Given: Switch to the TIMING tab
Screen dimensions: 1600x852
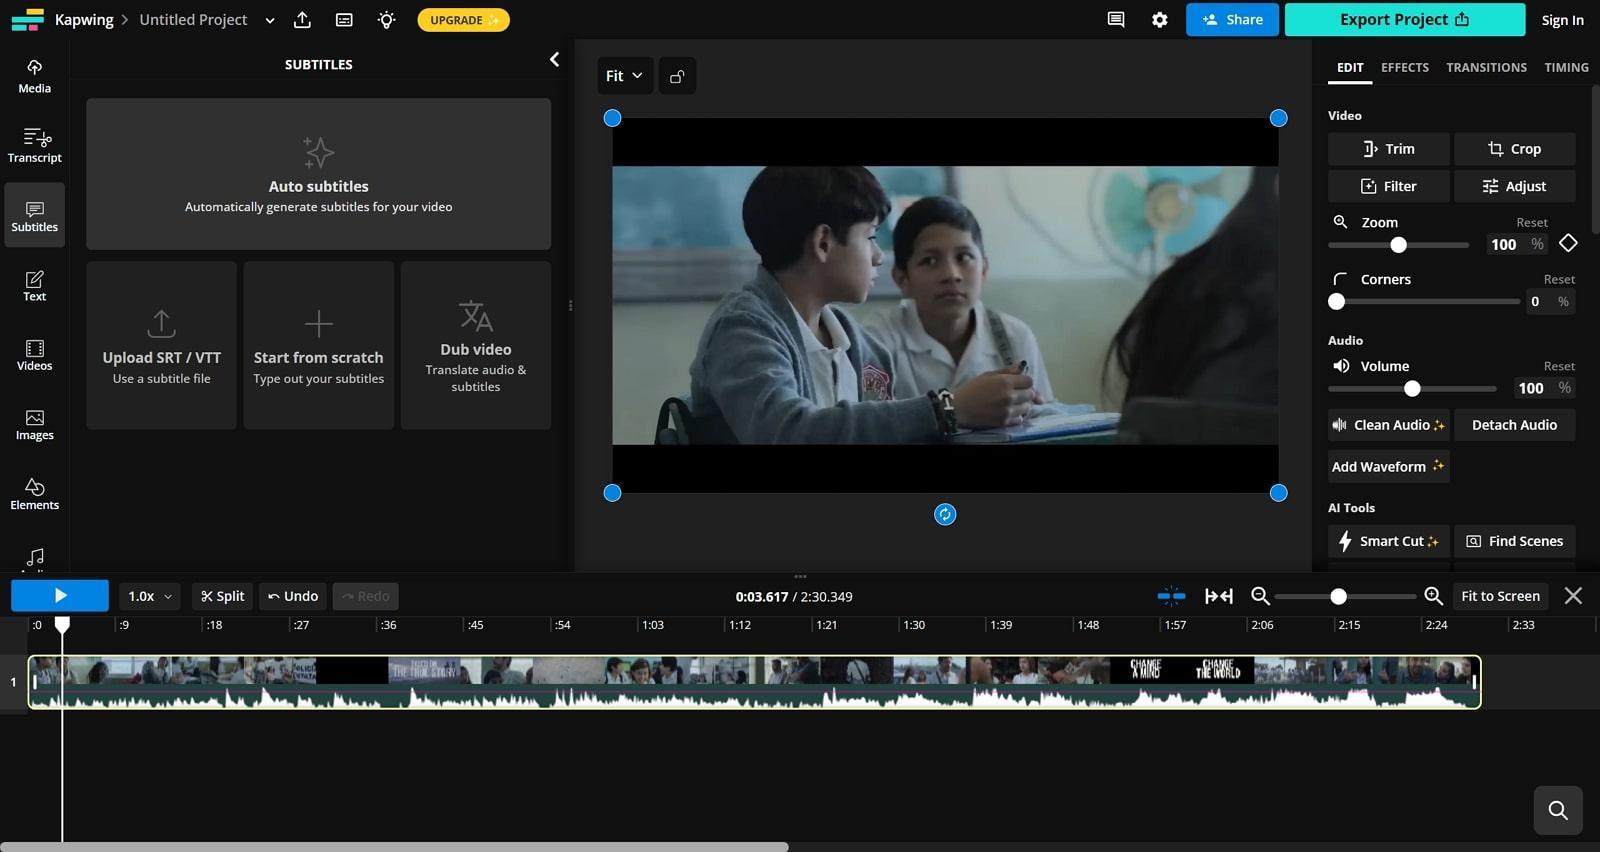Looking at the screenshot, I should coord(1566,67).
